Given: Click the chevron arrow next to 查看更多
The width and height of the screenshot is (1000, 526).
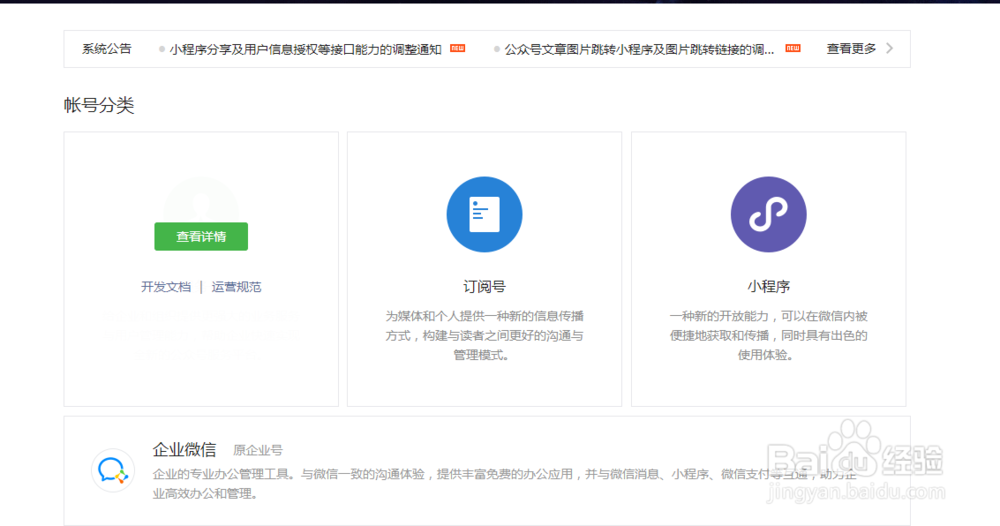Looking at the screenshot, I should 890,48.
